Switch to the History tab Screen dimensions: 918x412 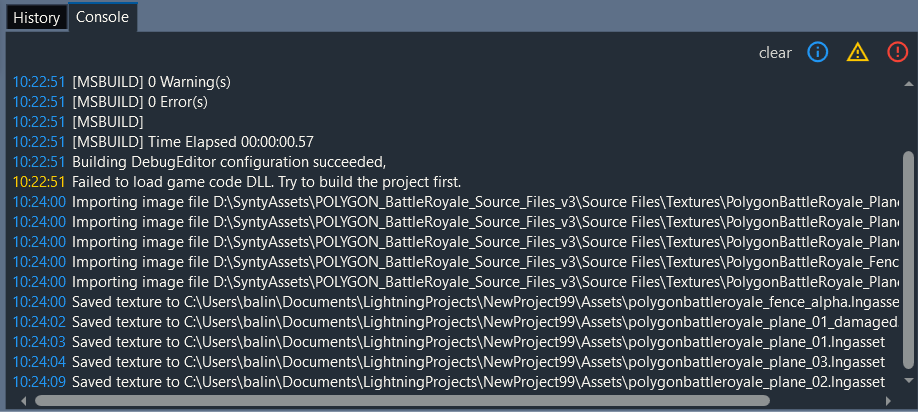(36, 18)
